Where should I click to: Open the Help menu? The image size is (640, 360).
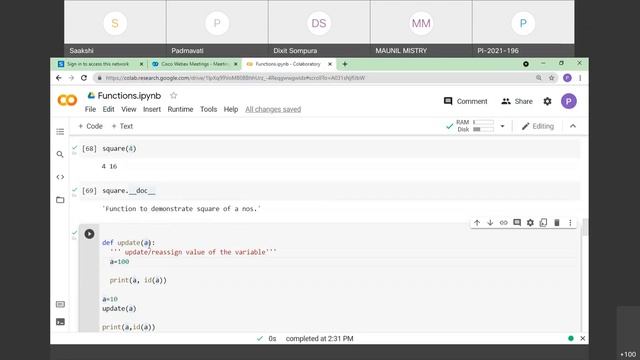click(231, 109)
